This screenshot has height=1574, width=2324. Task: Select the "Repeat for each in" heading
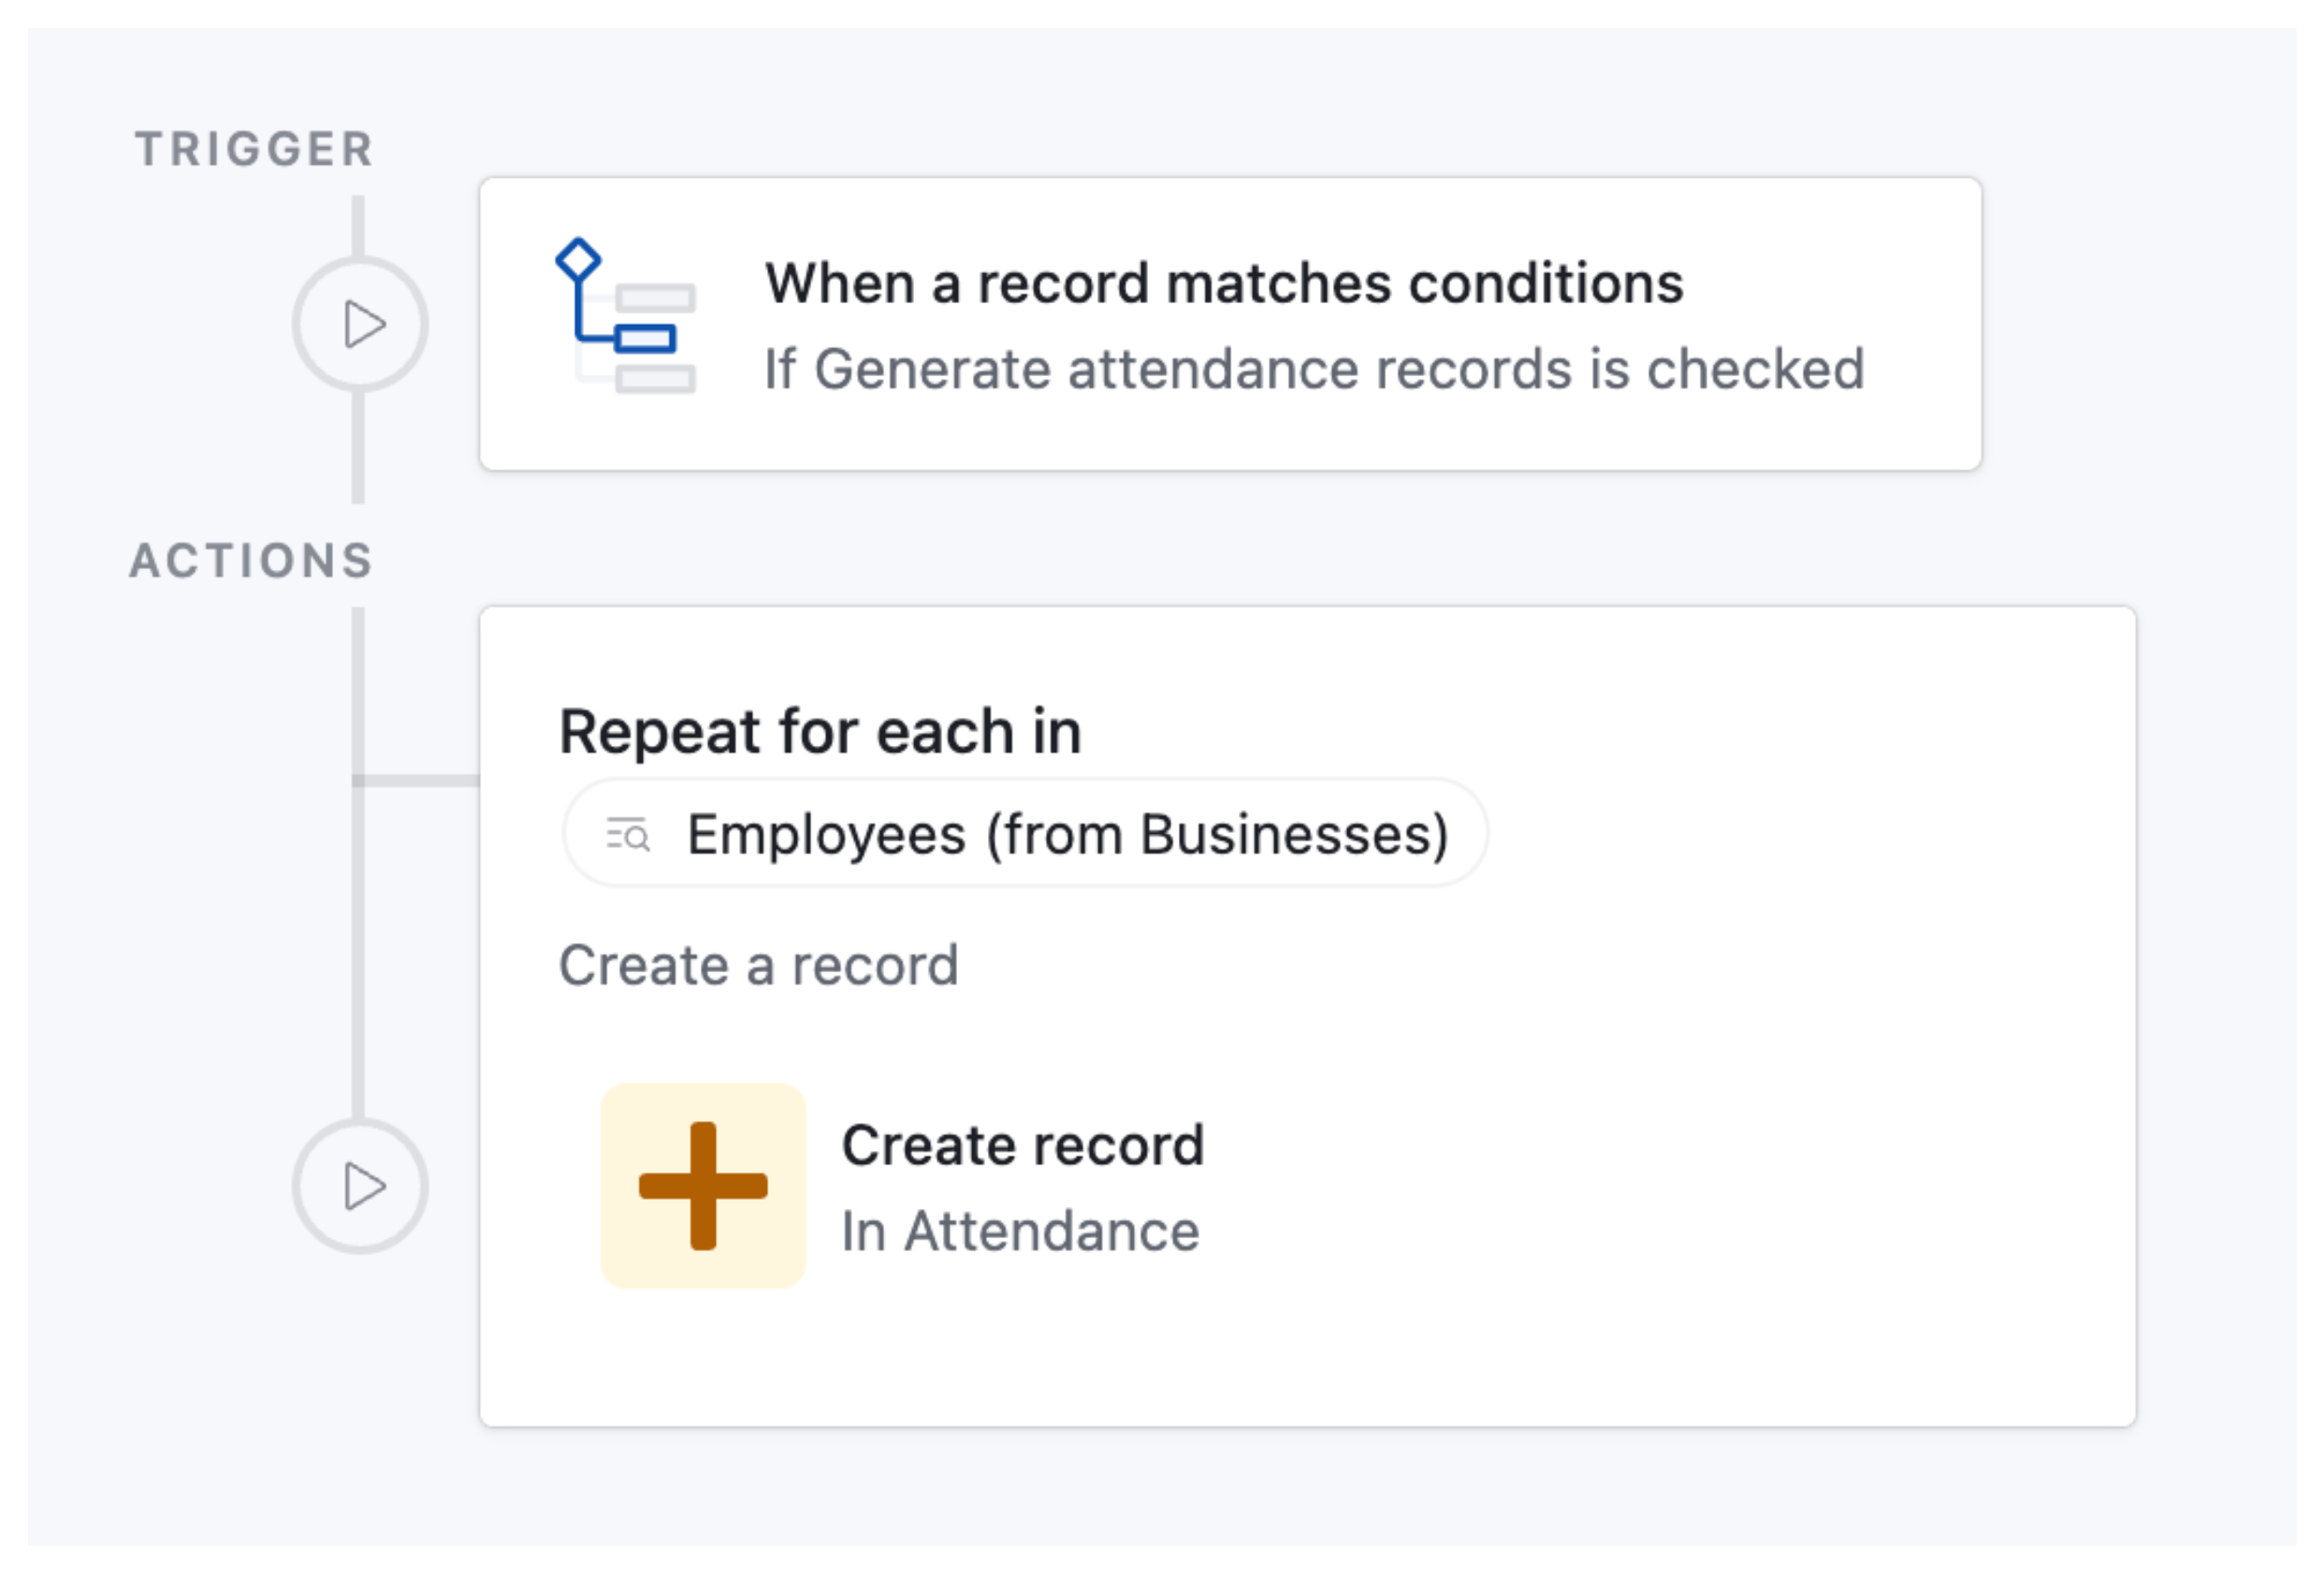click(820, 731)
